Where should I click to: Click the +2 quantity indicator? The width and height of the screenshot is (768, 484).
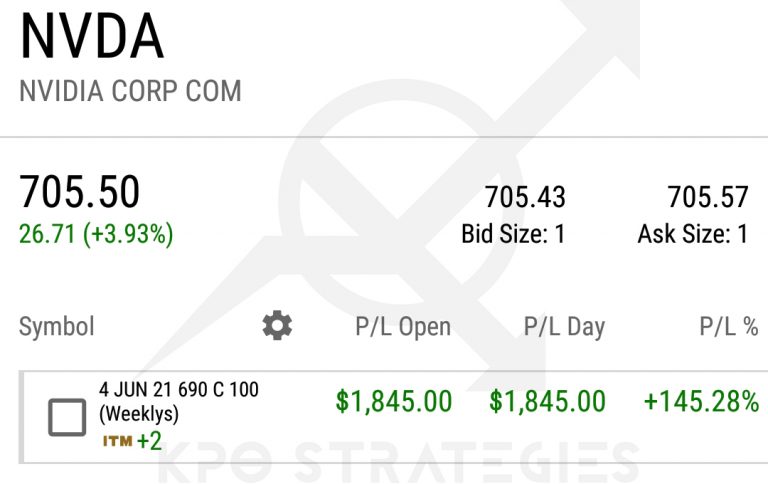[149, 440]
